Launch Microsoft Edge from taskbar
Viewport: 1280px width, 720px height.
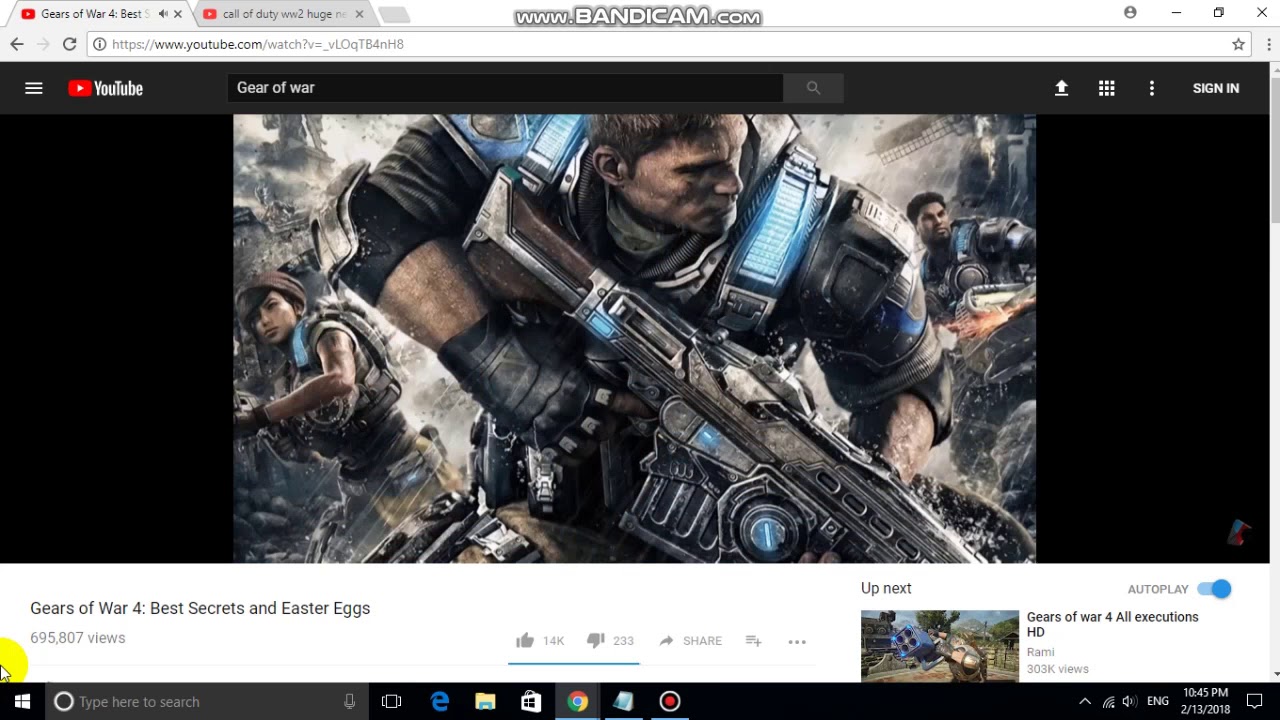[x=440, y=702]
